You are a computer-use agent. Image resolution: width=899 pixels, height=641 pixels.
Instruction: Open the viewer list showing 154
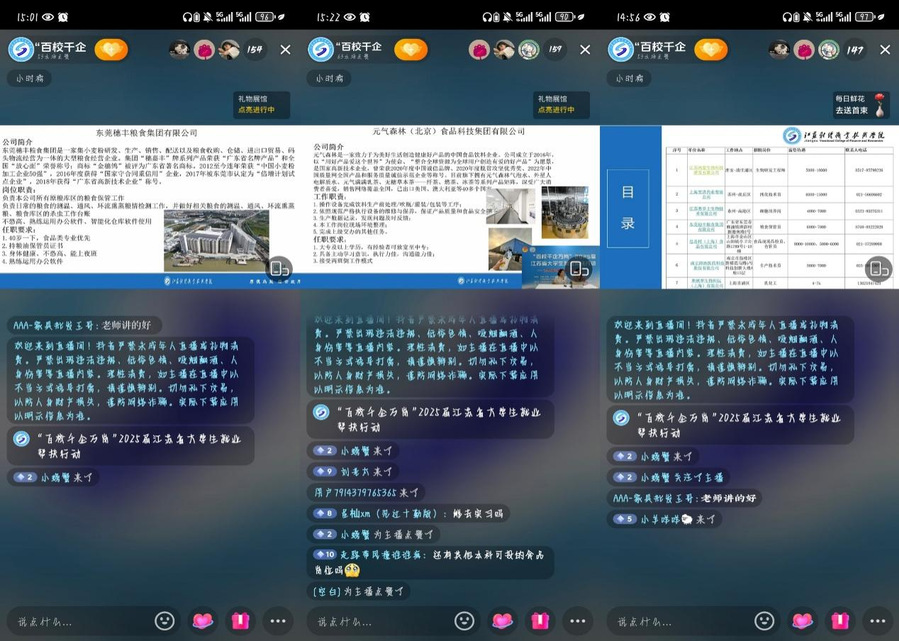coord(255,50)
